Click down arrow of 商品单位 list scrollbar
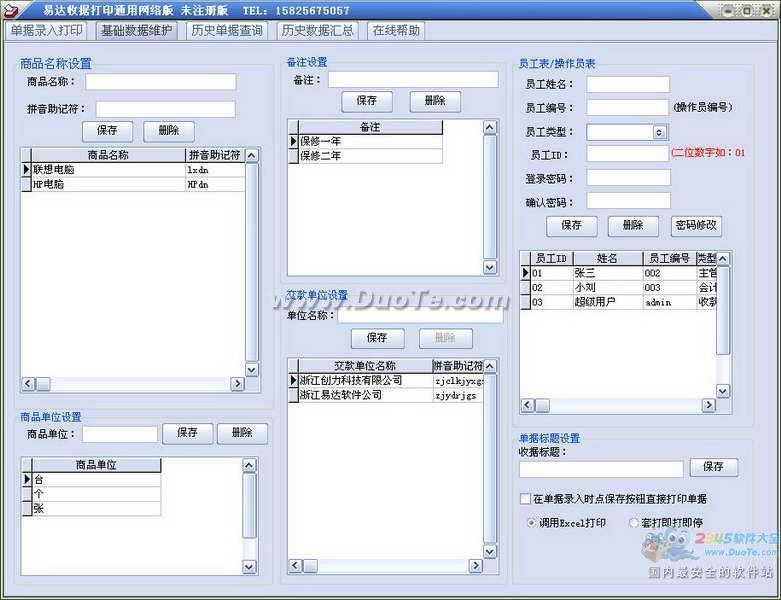781x600 pixels. click(x=249, y=567)
